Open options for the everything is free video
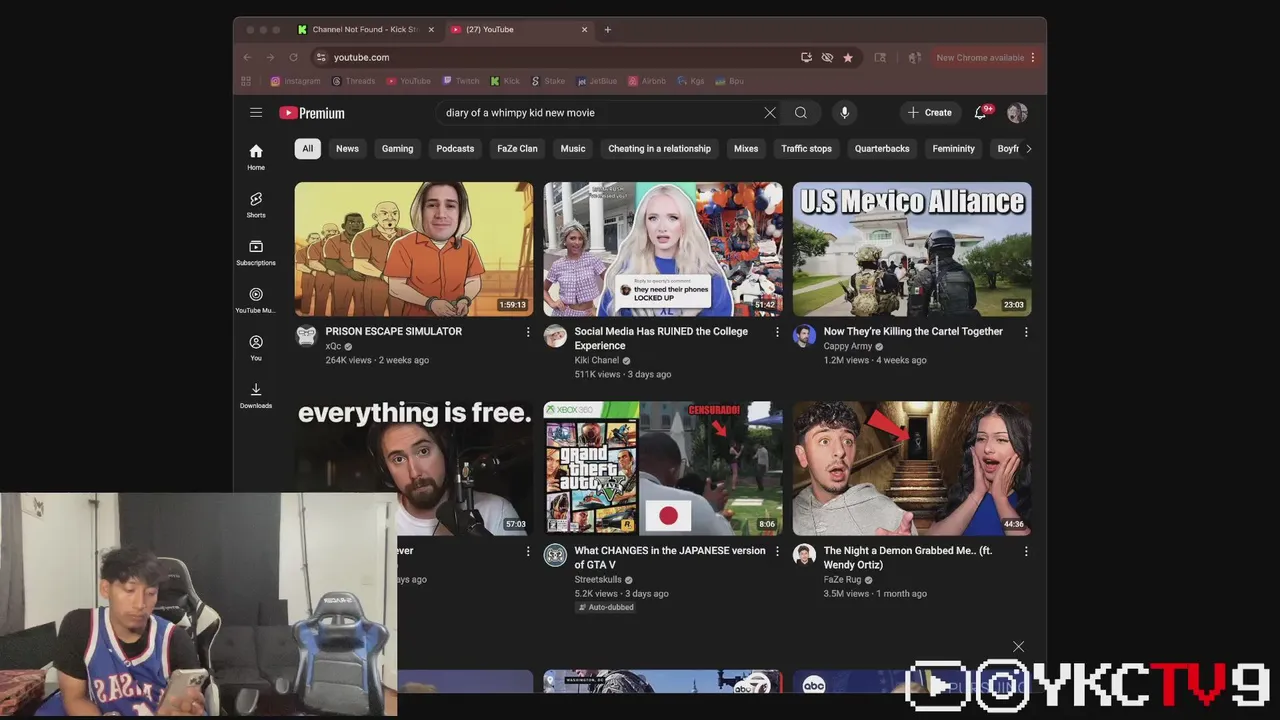The height and width of the screenshot is (720, 1280). pyautogui.click(x=528, y=551)
